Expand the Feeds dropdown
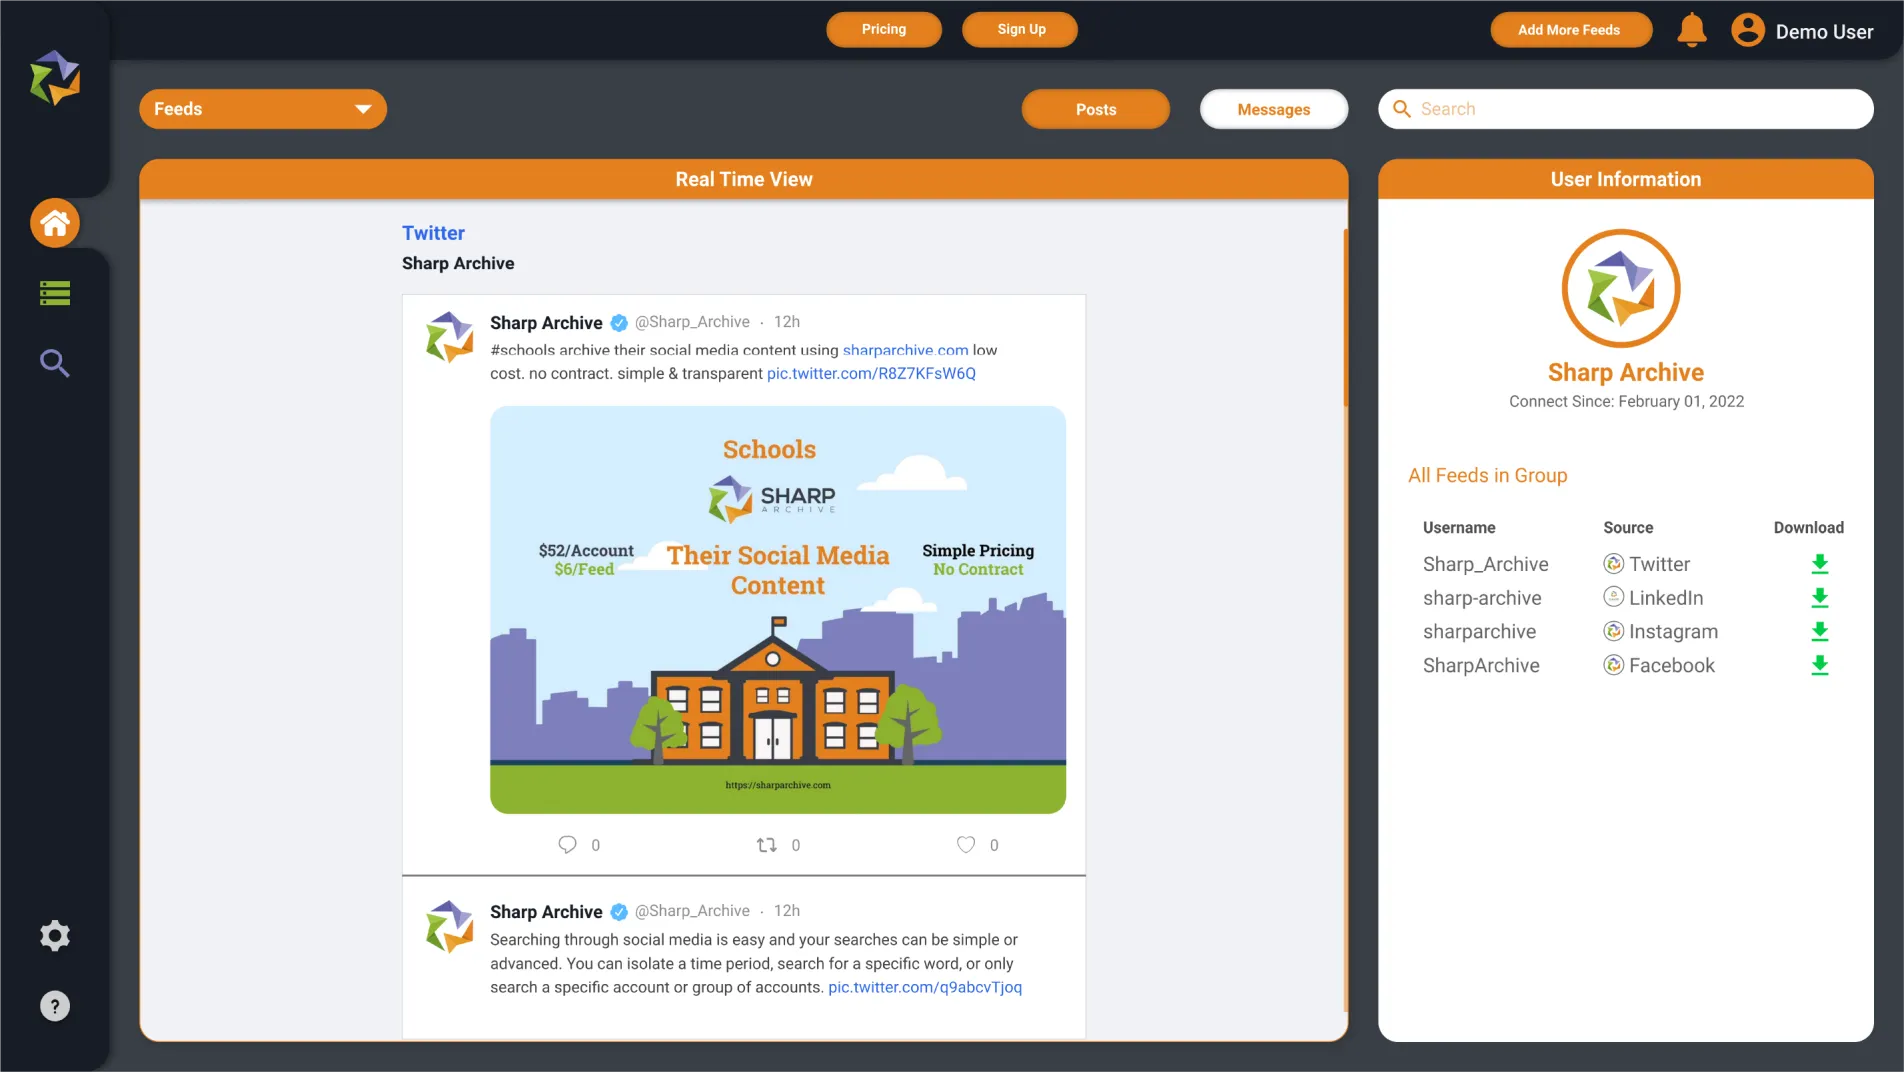This screenshot has height=1072, width=1904. (263, 109)
